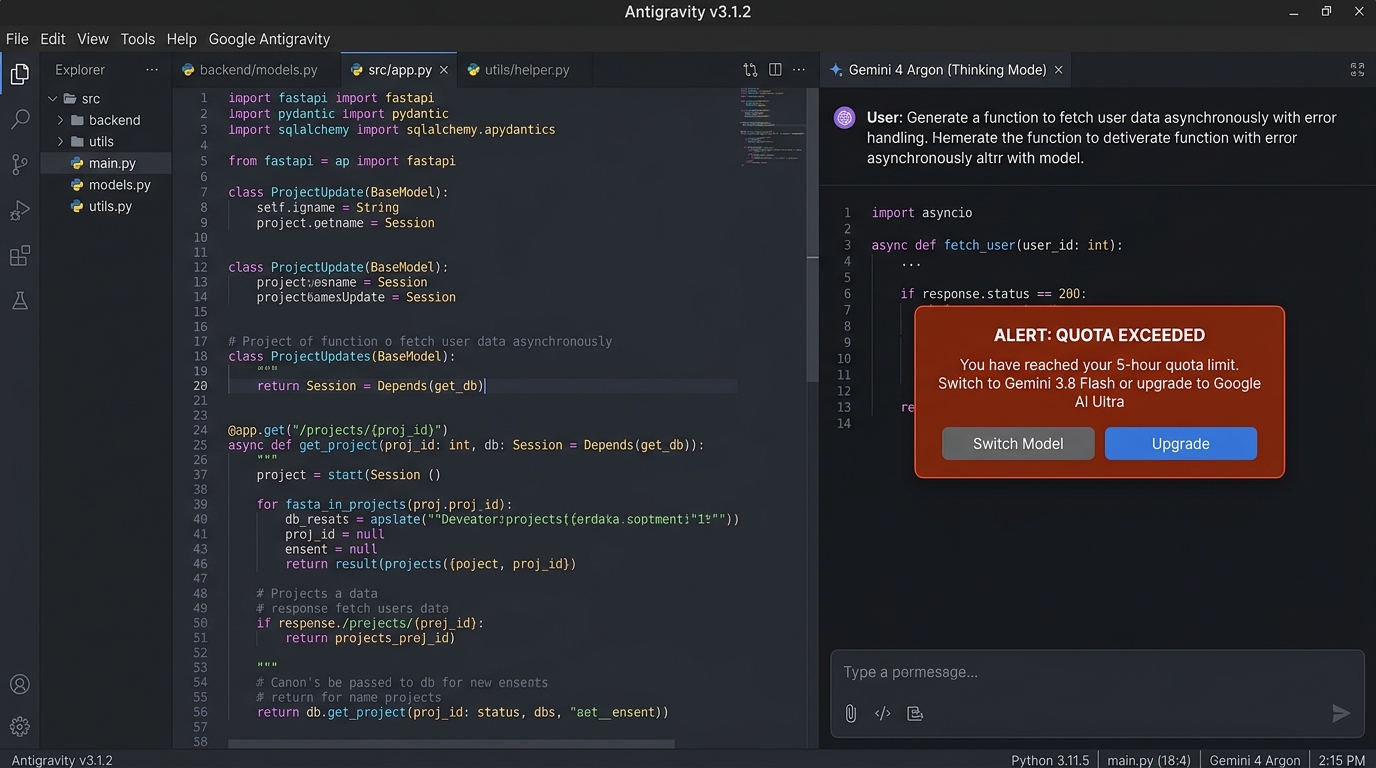Click the attach file paperclip icon
Image resolution: width=1376 pixels, height=768 pixels.
tap(851, 713)
